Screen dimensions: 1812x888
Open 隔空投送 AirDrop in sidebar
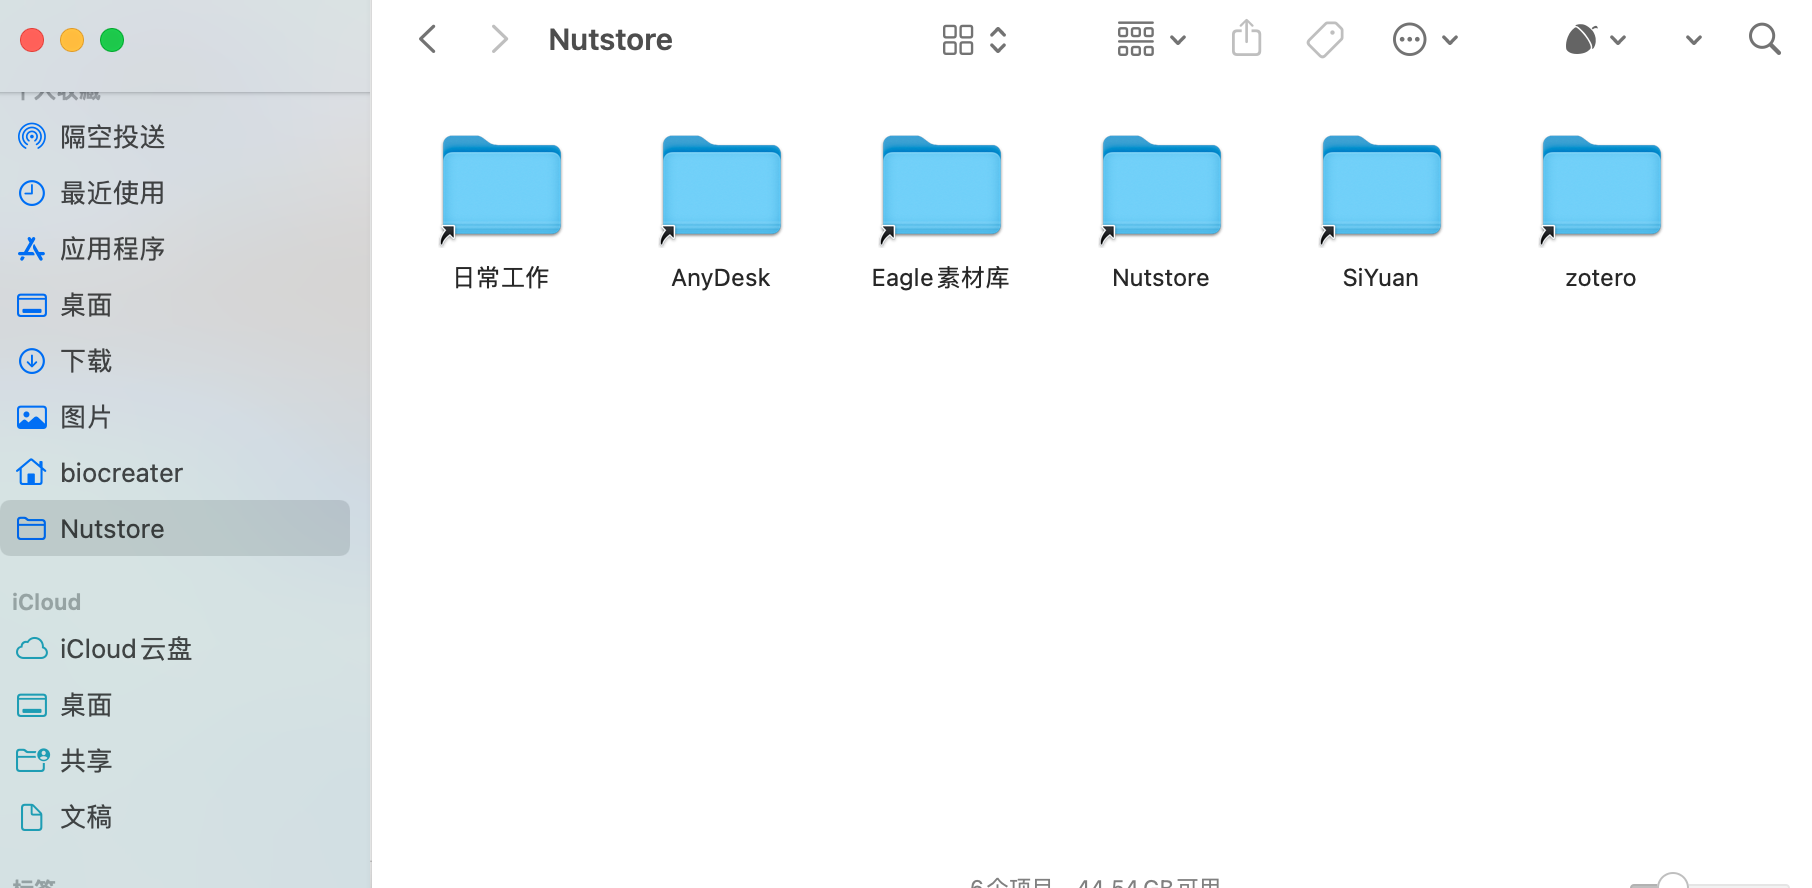tap(176, 137)
